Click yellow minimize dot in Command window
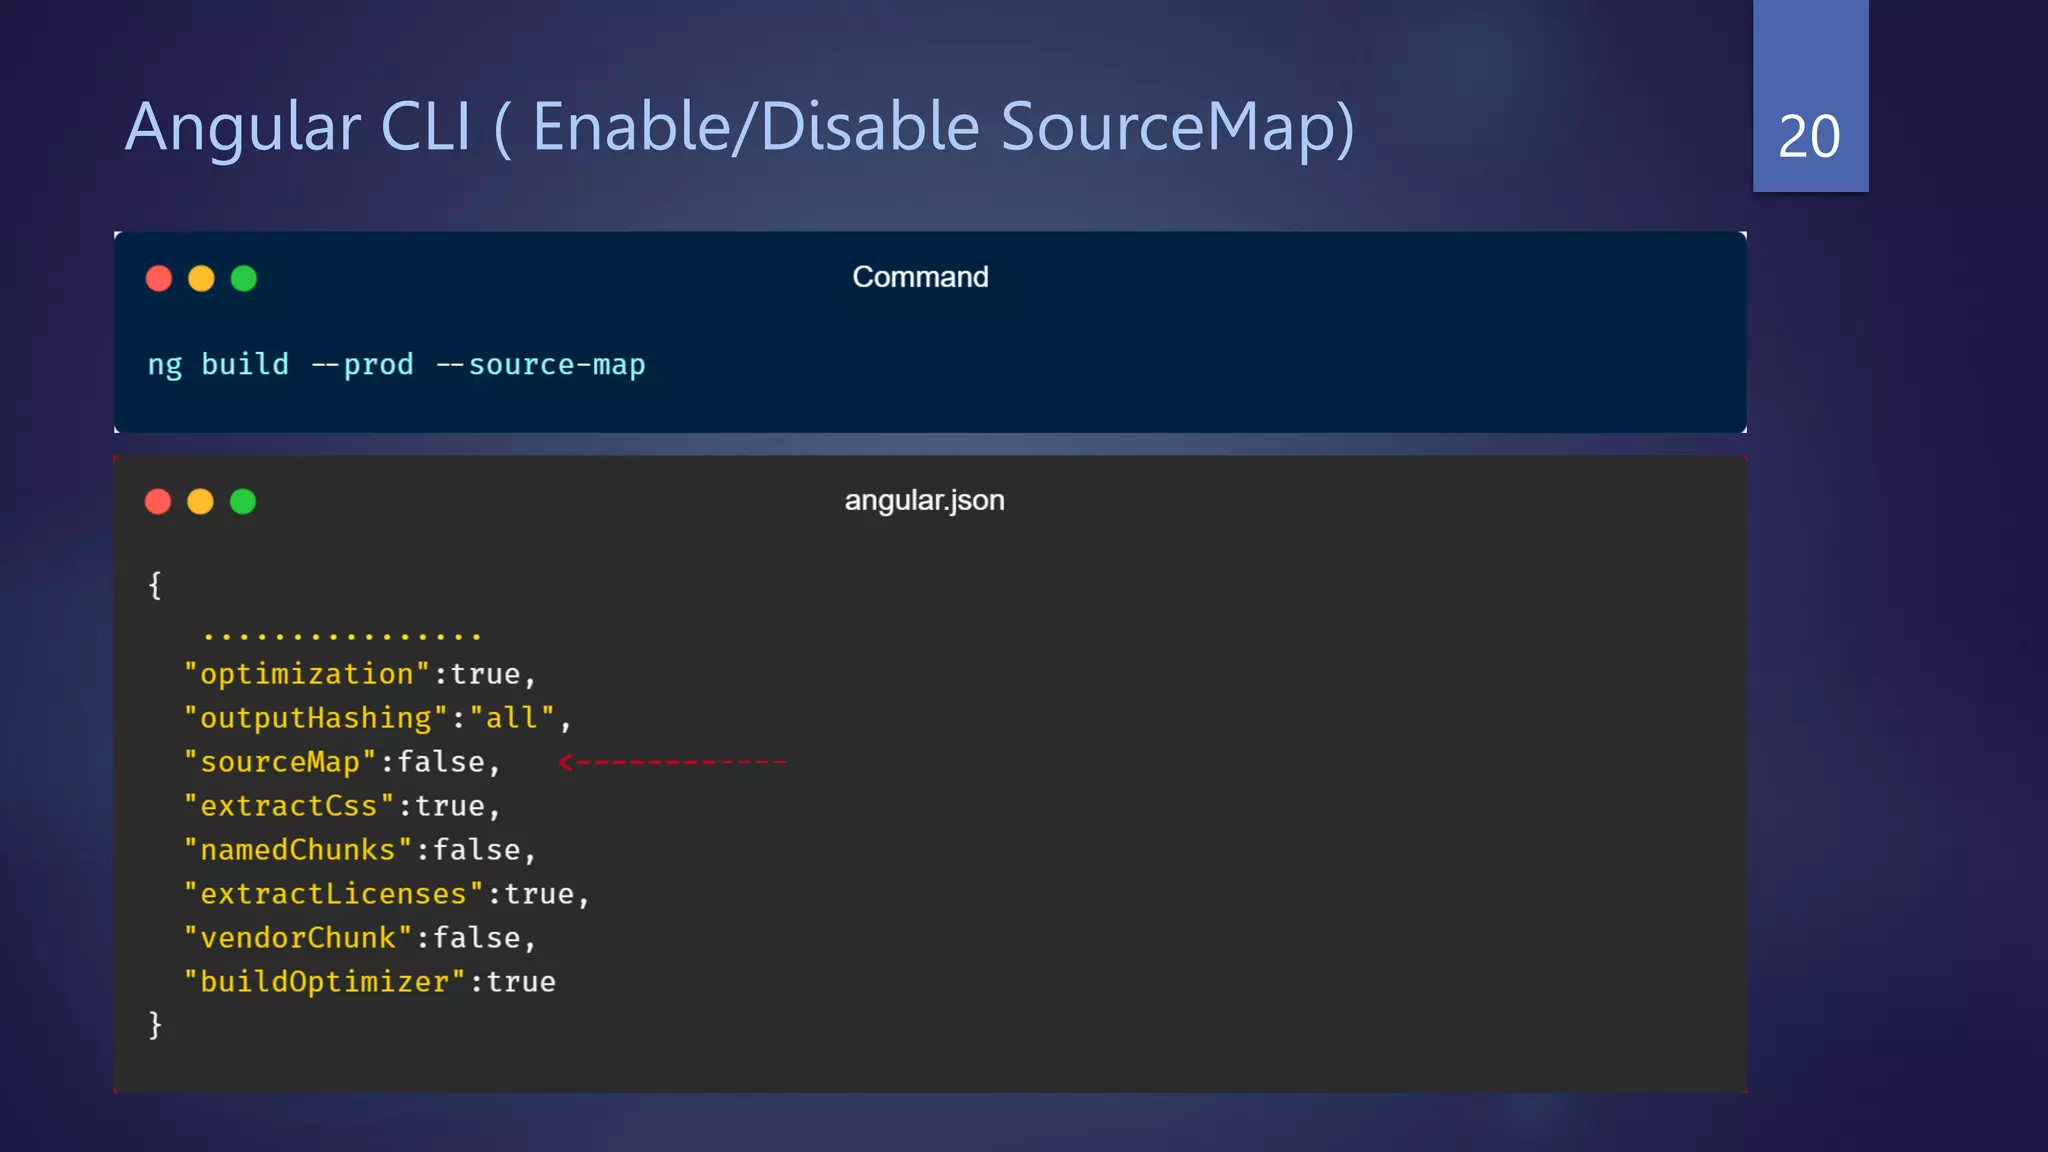 201,278
